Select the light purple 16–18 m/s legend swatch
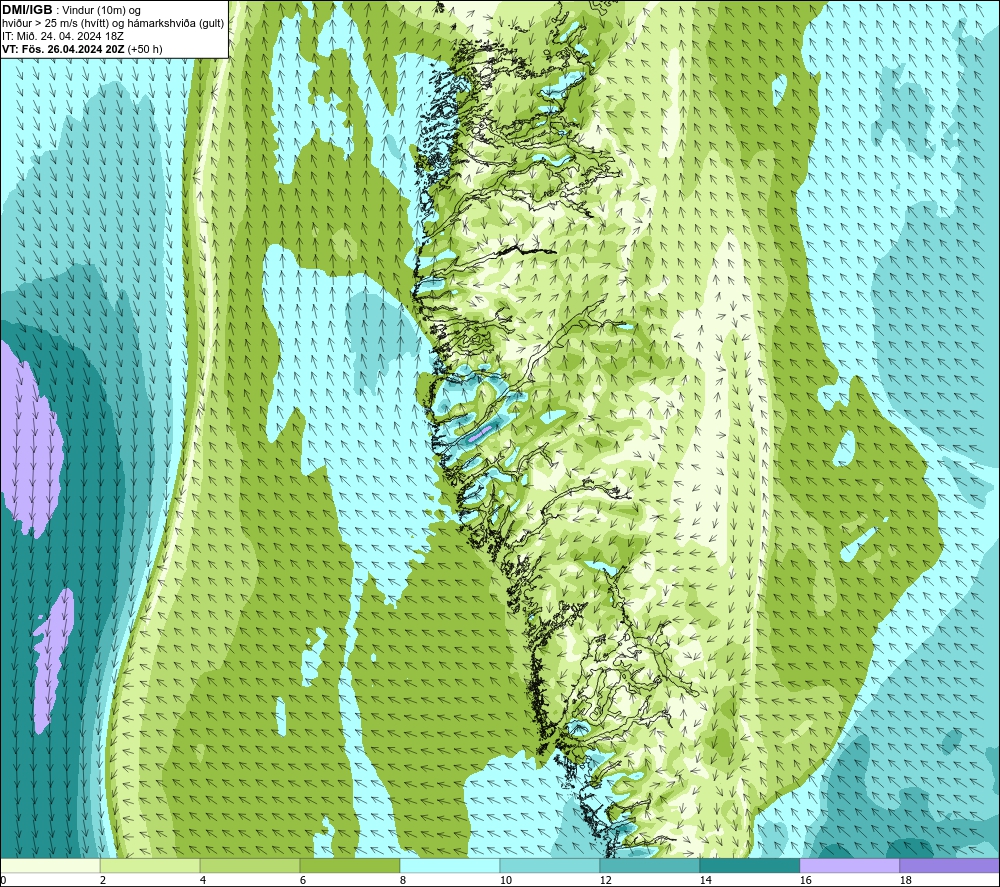 849,865
